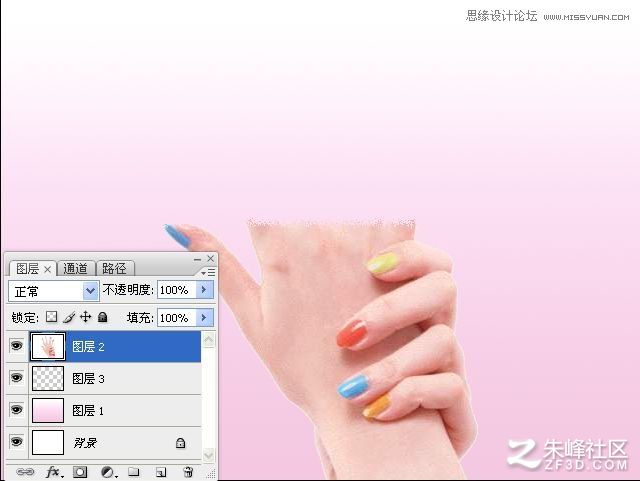
Task: Close the layers panel
Action: tap(211, 258)
